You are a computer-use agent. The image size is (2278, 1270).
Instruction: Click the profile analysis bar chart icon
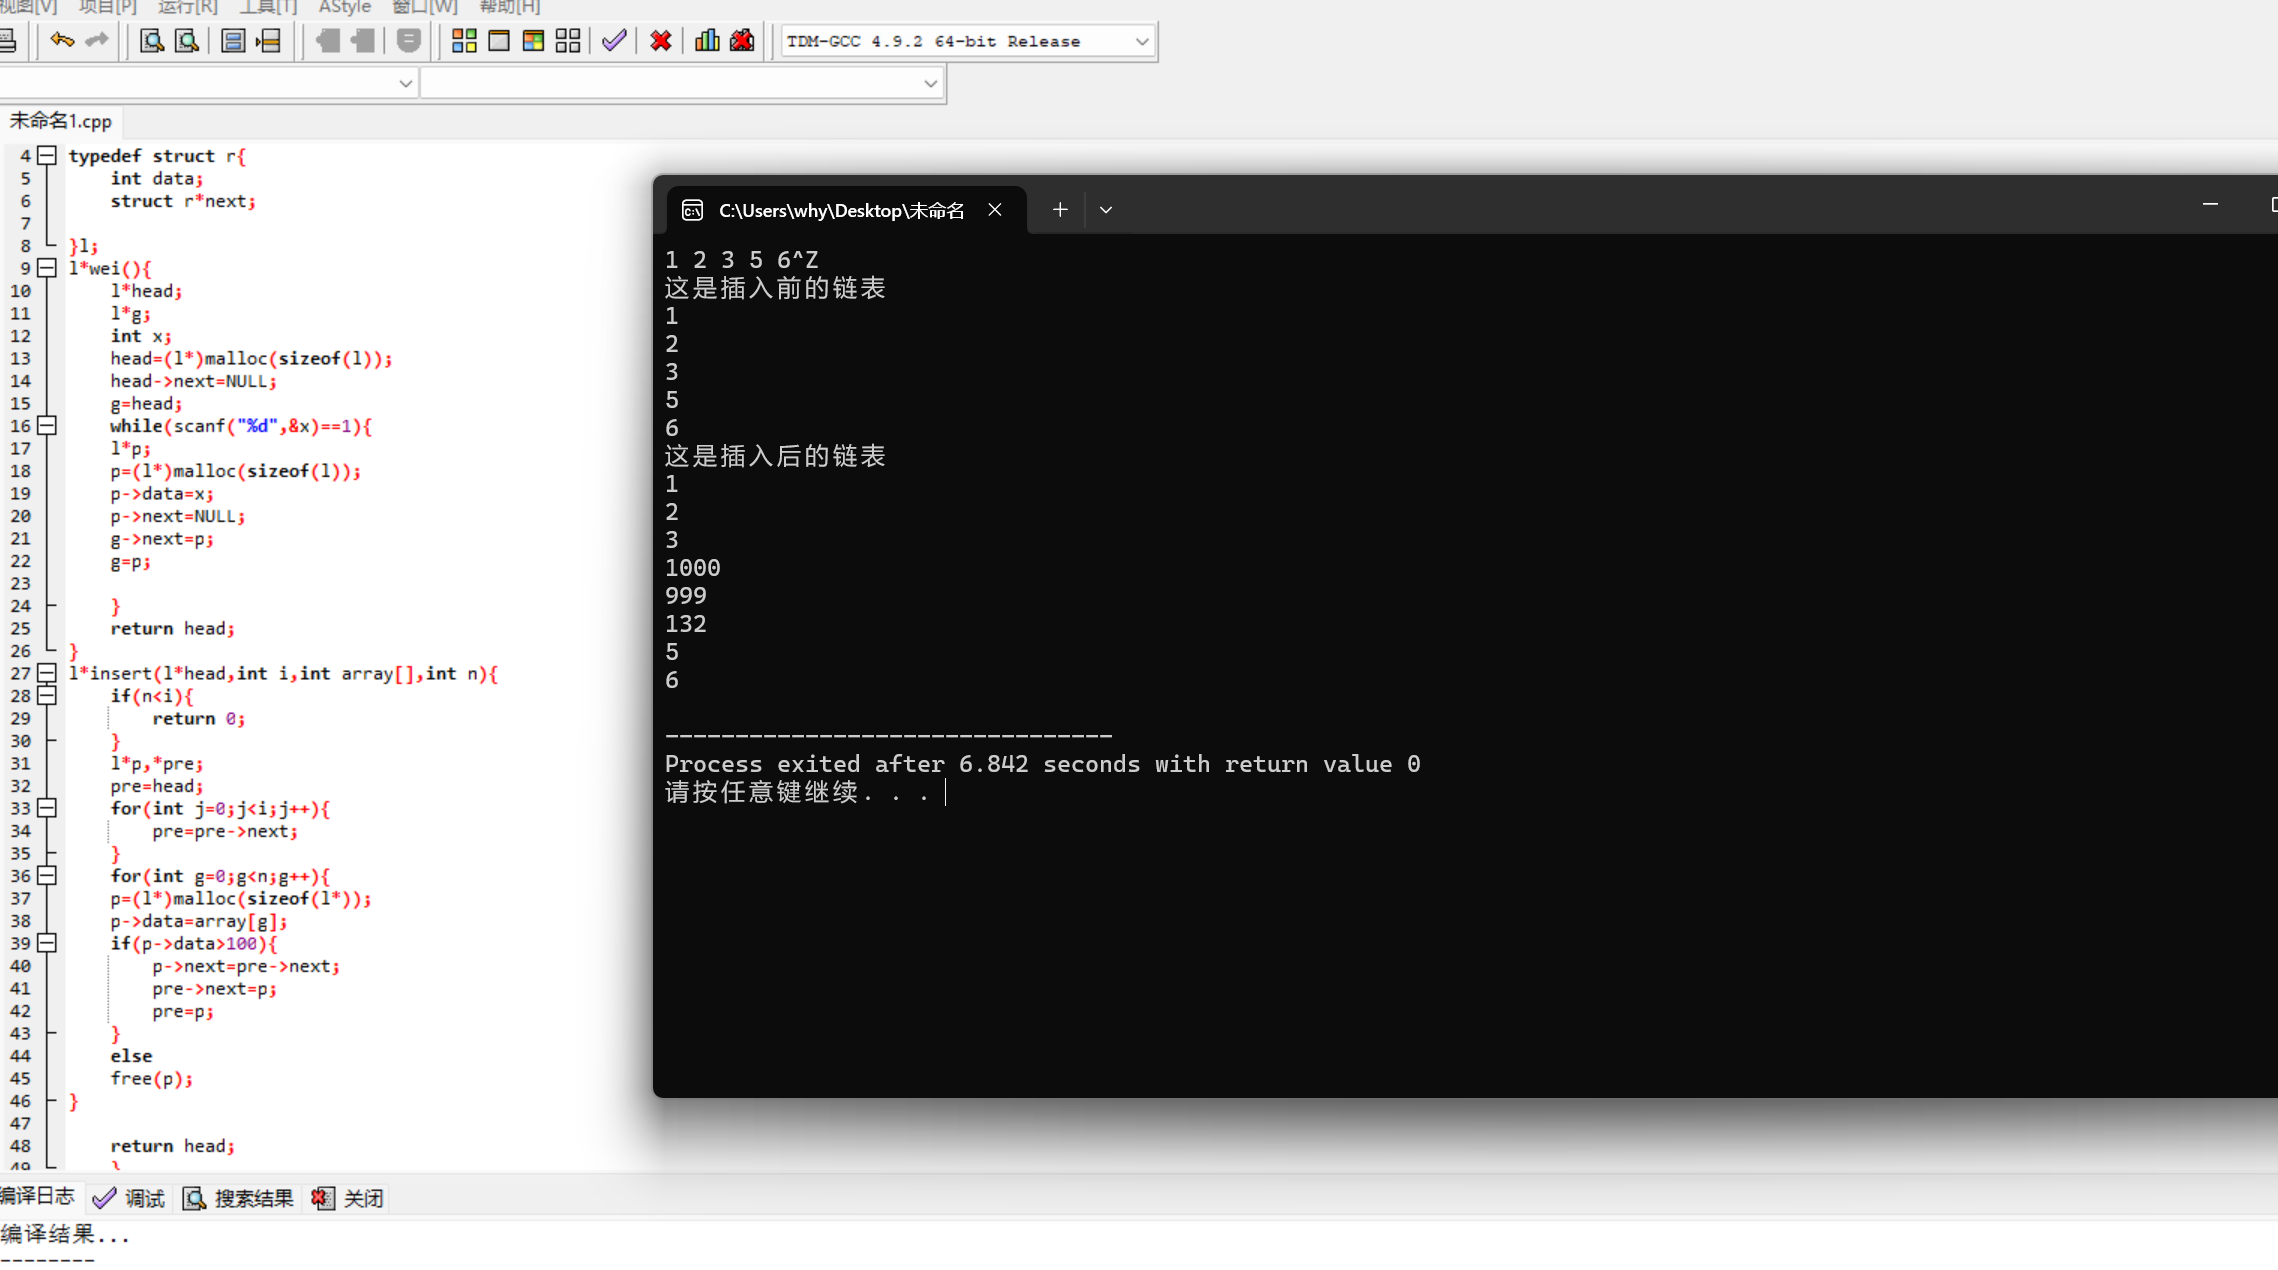click(x=707, y=41)
